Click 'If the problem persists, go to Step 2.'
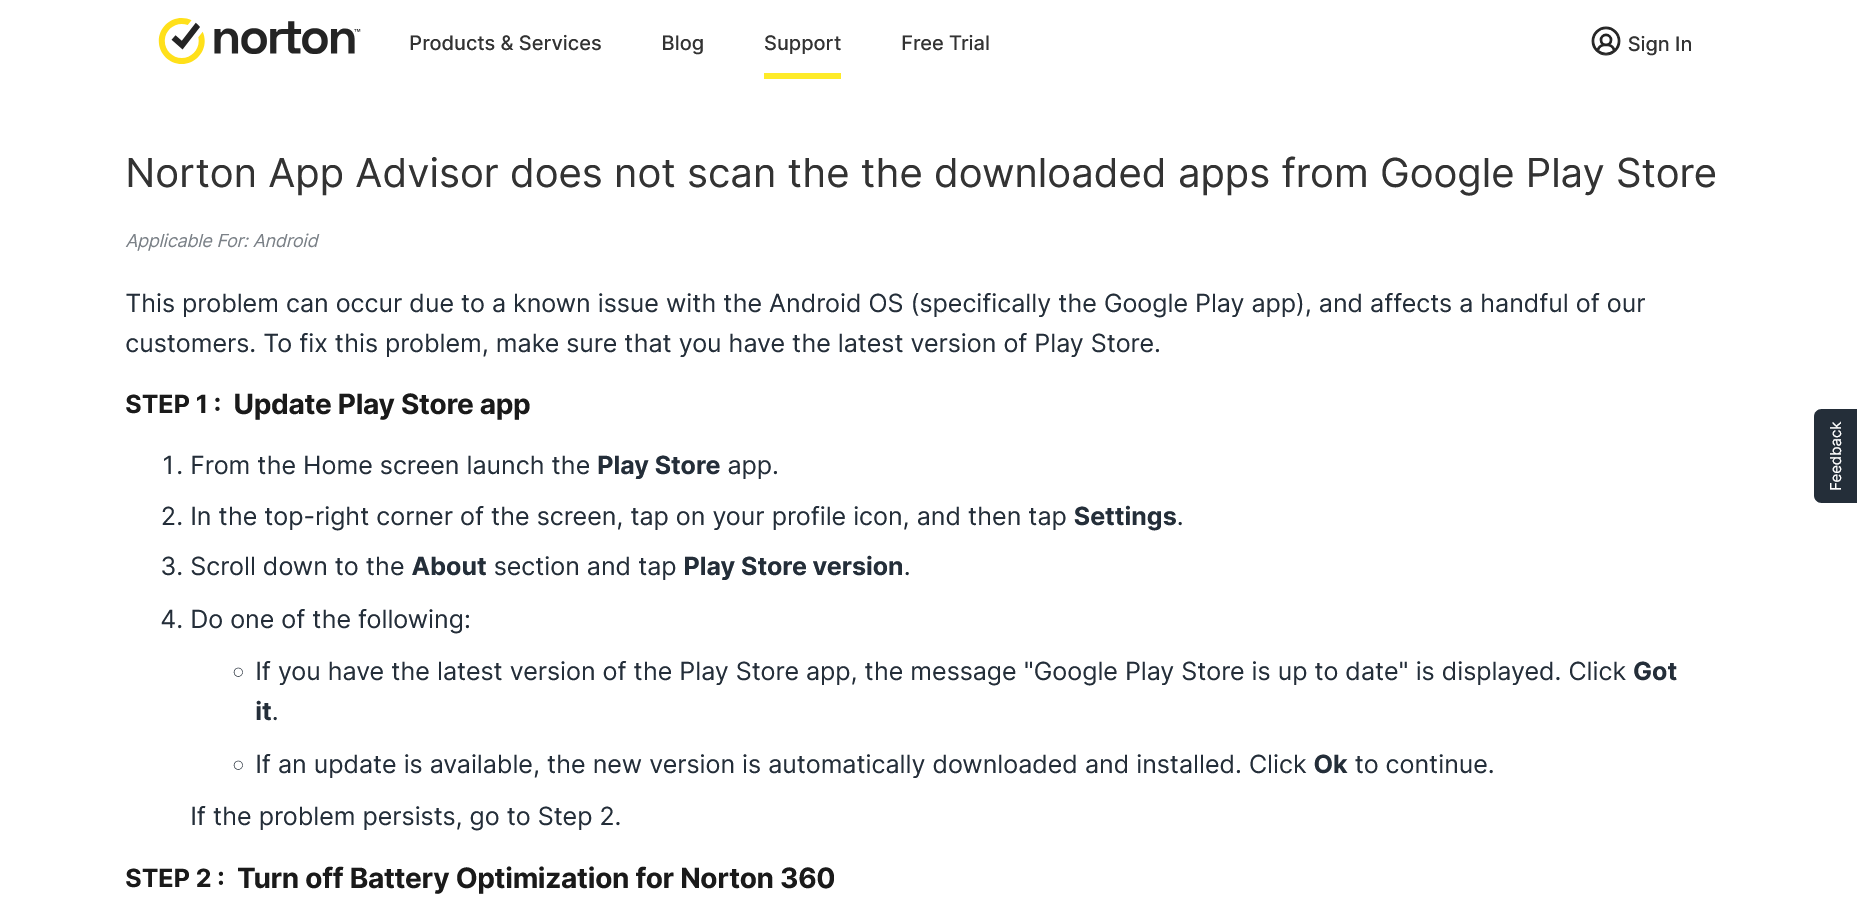Screen dimensions: 1857x912 click(x=406, y=816)
